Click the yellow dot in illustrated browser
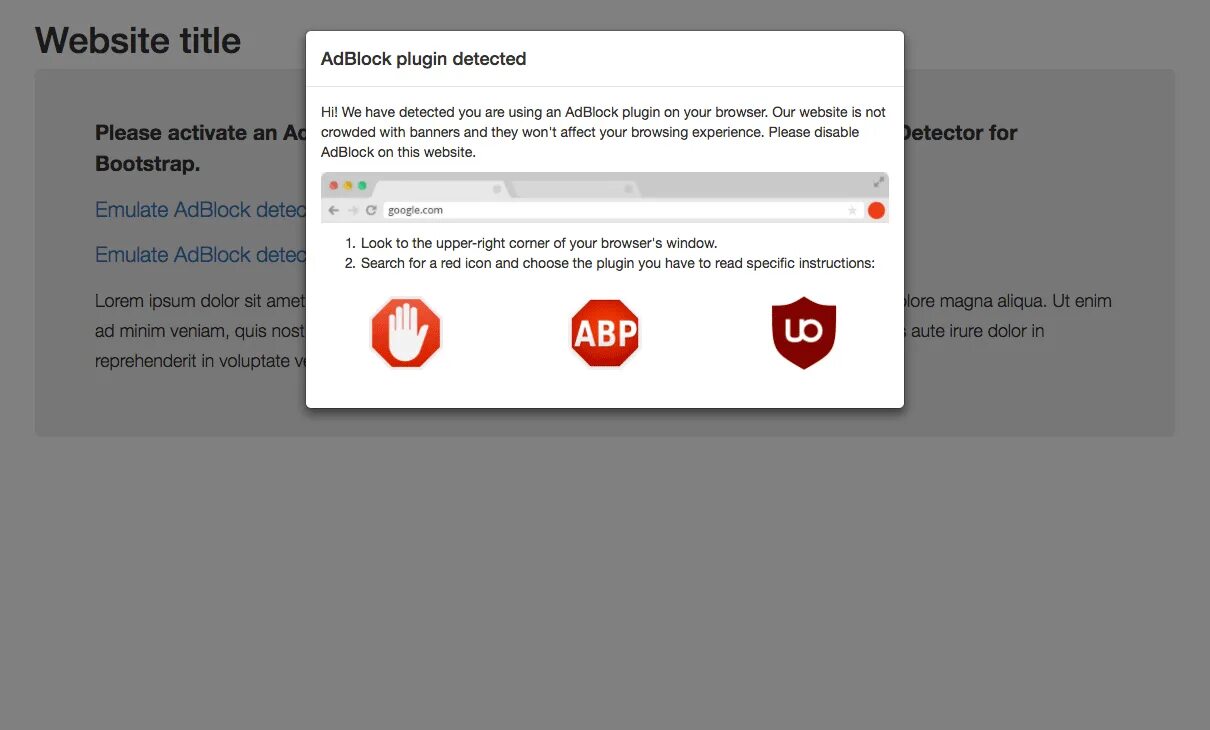 click(348, 186)
